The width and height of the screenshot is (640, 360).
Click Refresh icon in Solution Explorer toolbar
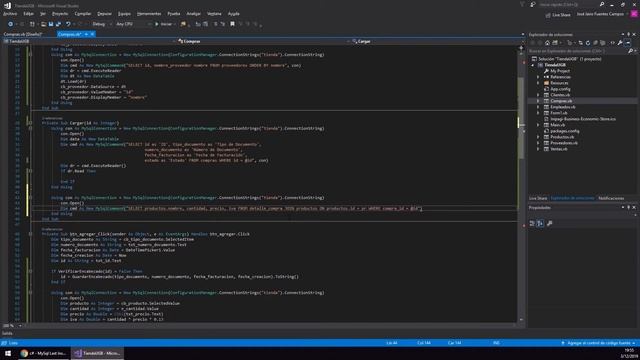tap(588, 43)
